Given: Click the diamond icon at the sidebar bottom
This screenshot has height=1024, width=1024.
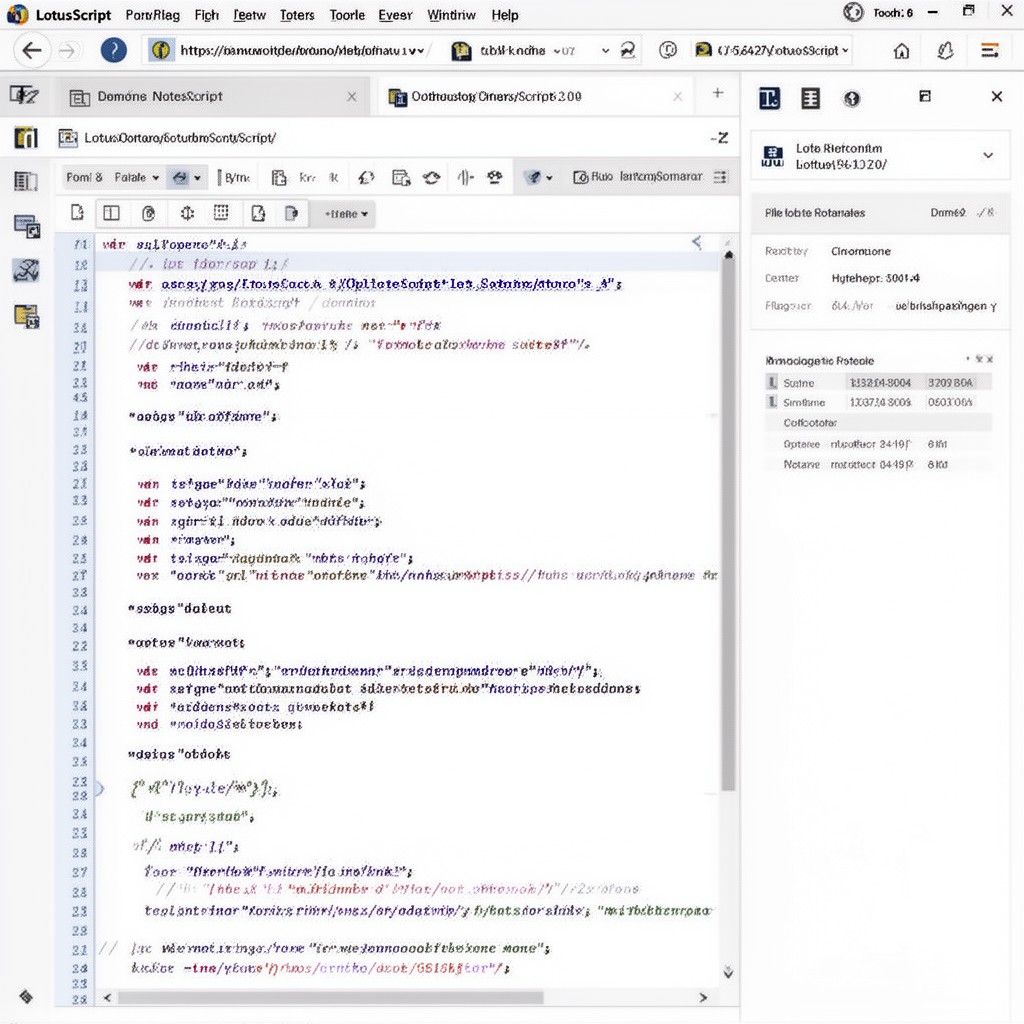Looking at the screenshot, I should (26, 997).
